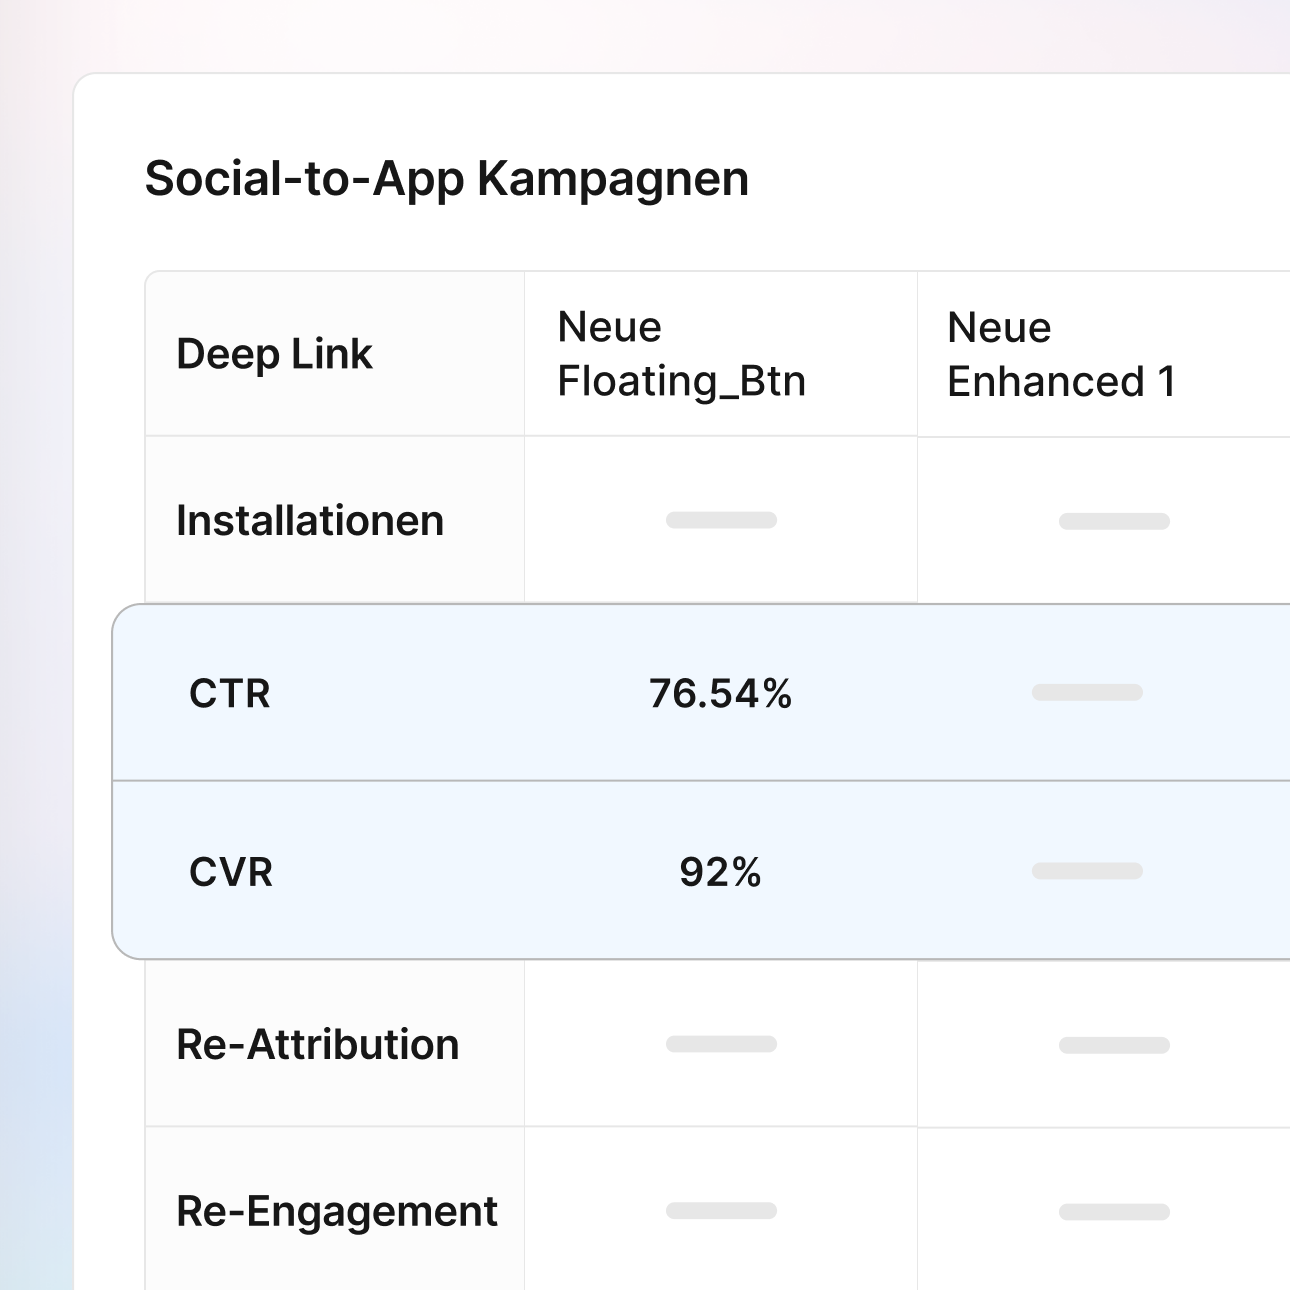Click Installationen placeholder under Neue Enhanced 1
1290x1290 pixels.
[x=1114, y=521]
